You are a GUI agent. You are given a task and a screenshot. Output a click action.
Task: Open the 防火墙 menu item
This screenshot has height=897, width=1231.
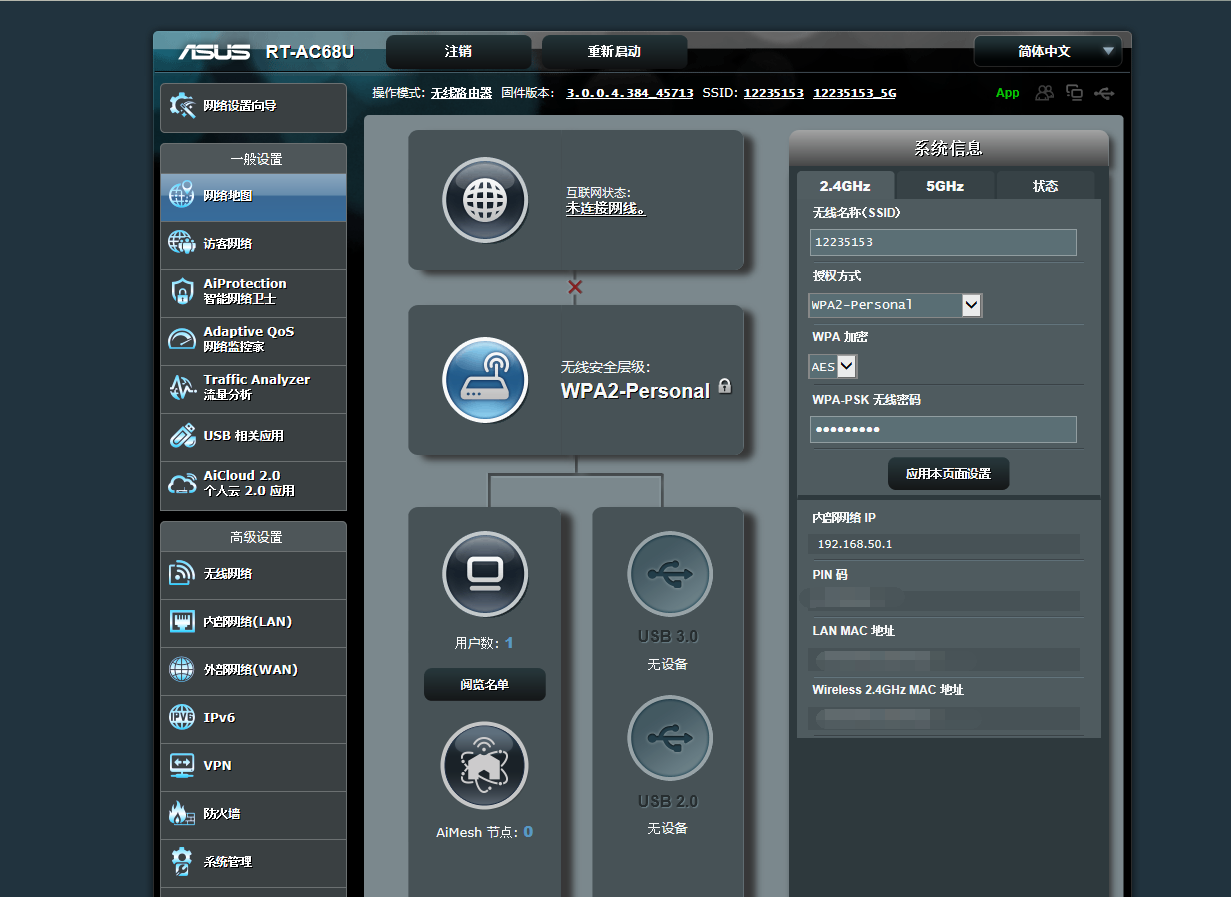click(253, 813)
